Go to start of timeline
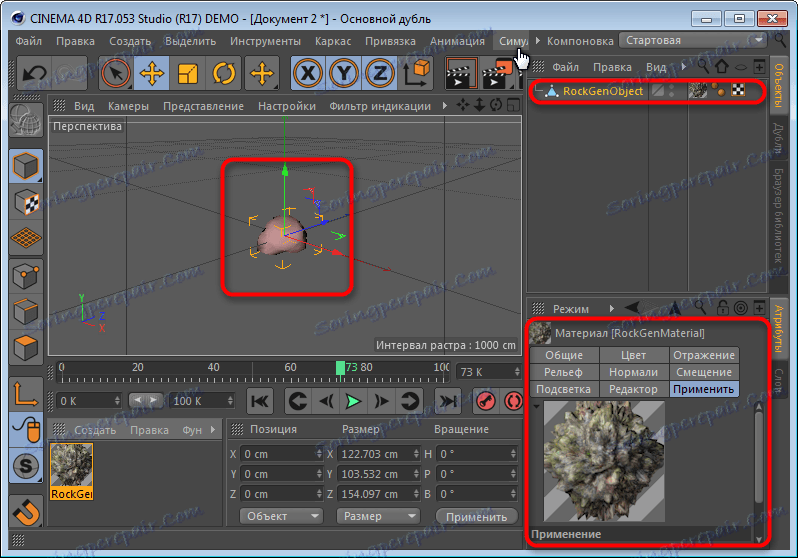Viewport: 798px width, 558px height. 258,401
